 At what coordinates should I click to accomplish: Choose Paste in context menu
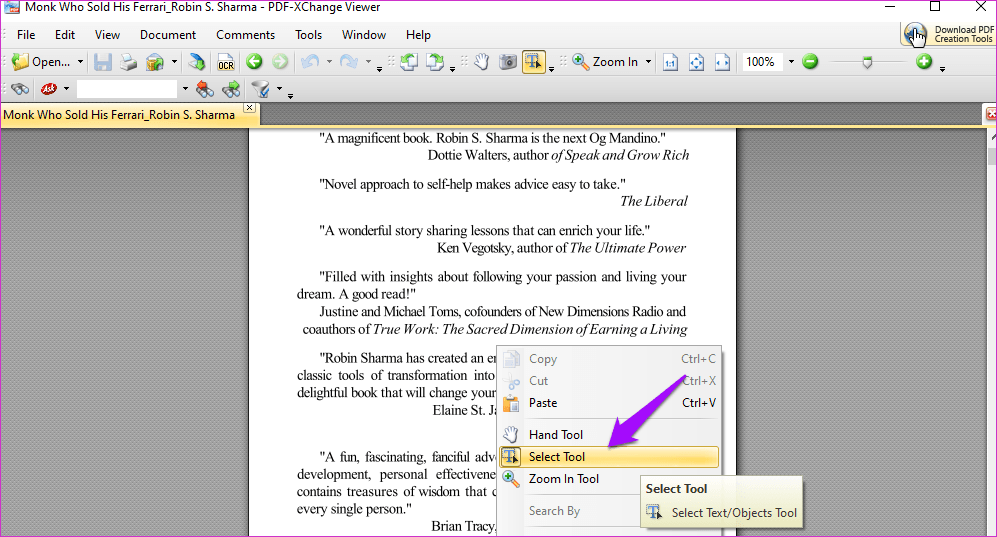point(609,403)
